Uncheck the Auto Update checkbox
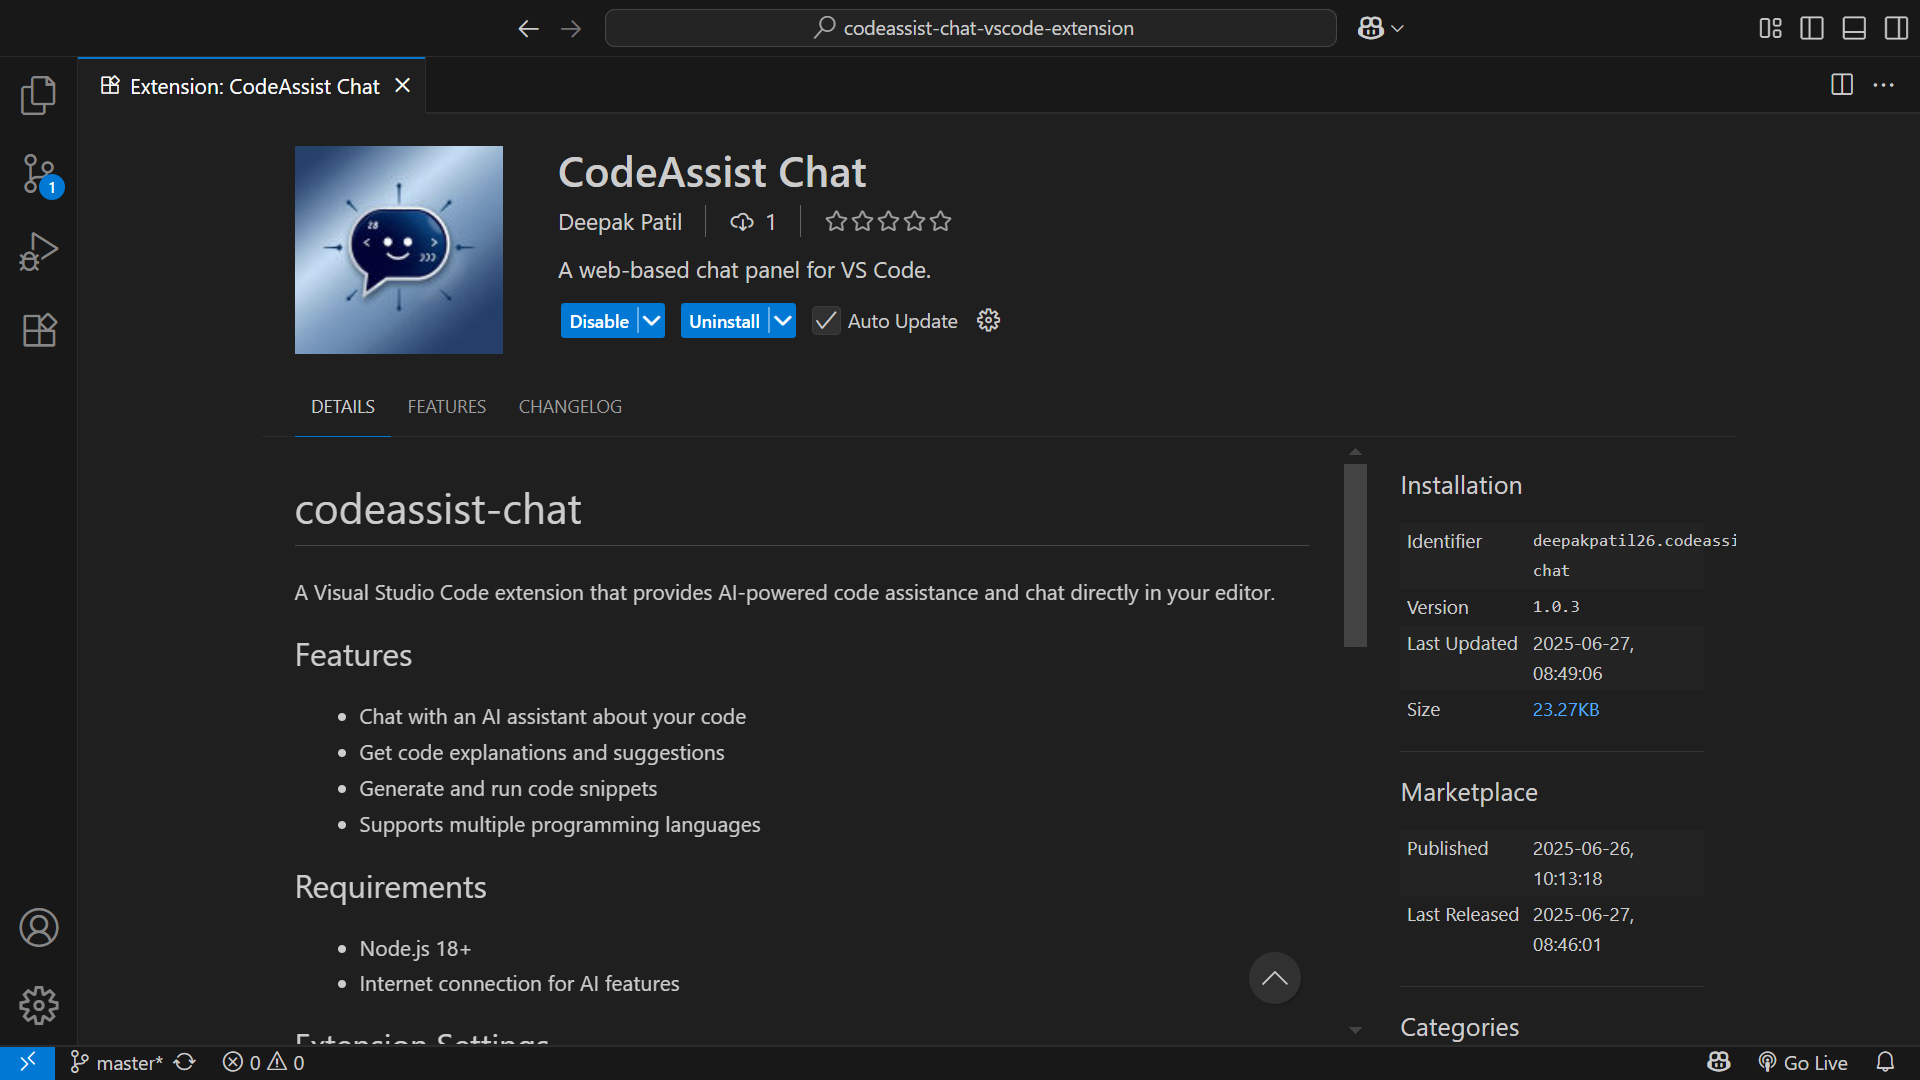1920x1080 pixels. pos(825,320)
